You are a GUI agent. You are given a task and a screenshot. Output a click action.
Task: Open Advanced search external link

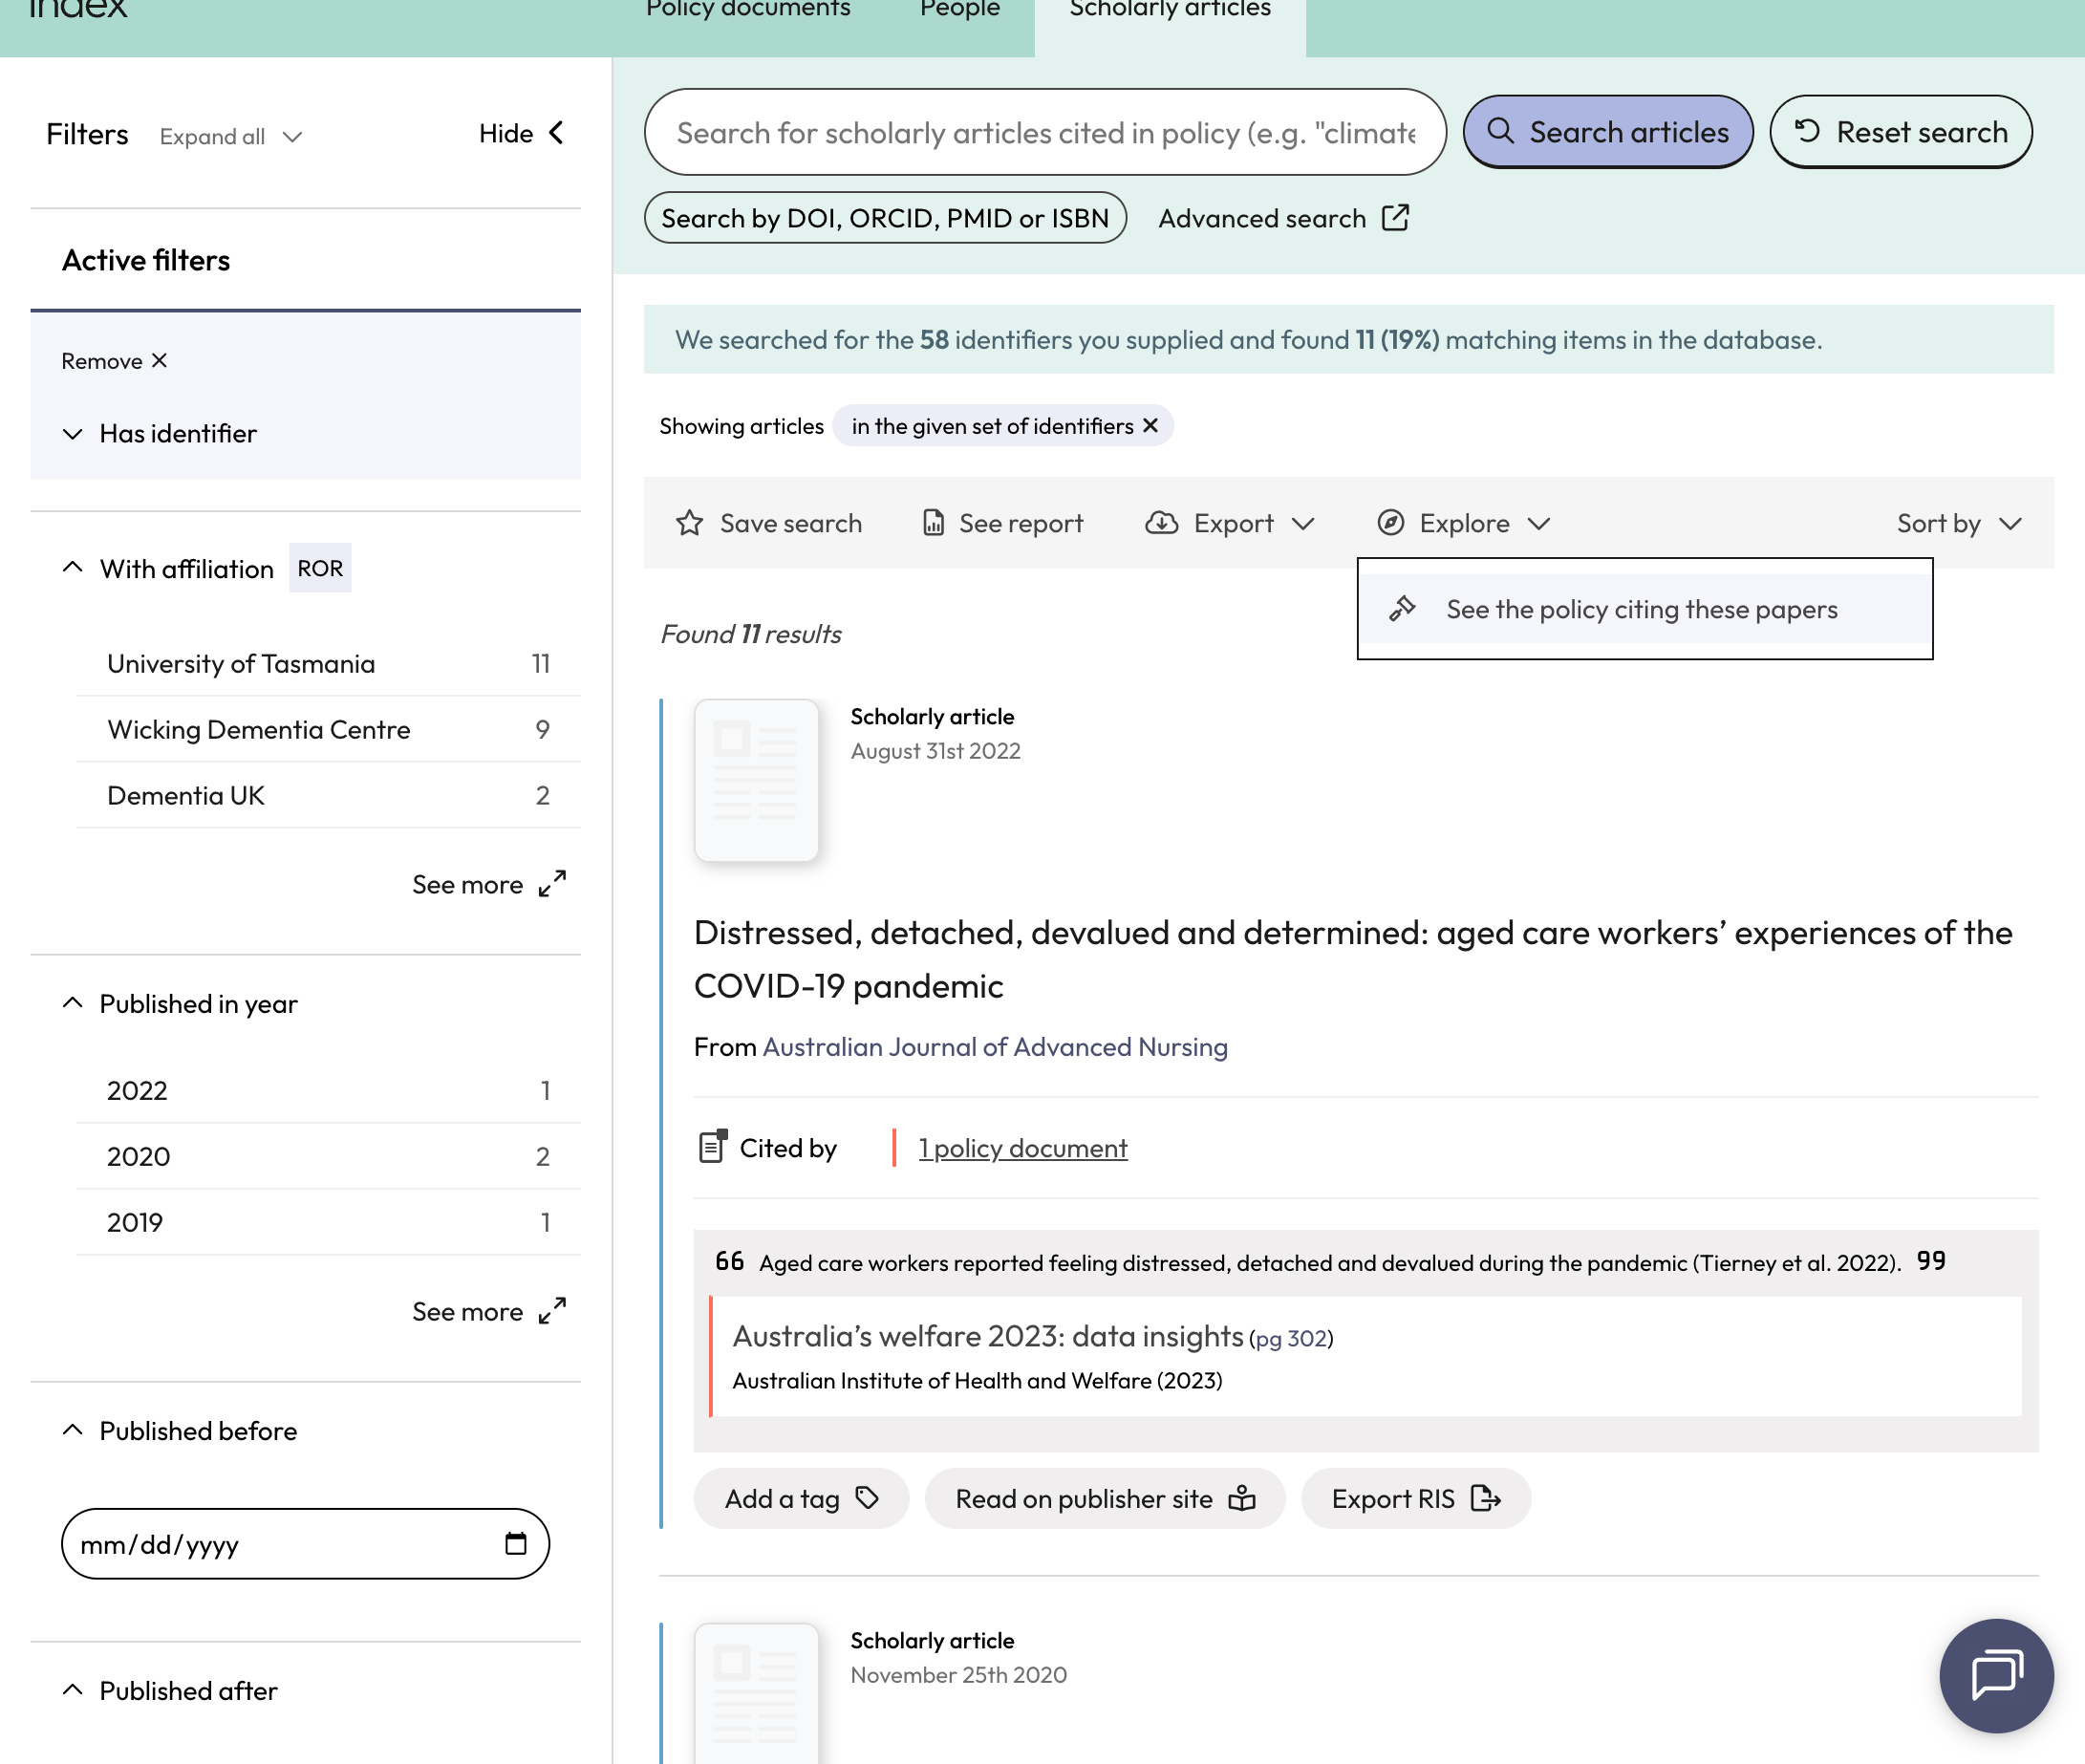pos(1283,218)
